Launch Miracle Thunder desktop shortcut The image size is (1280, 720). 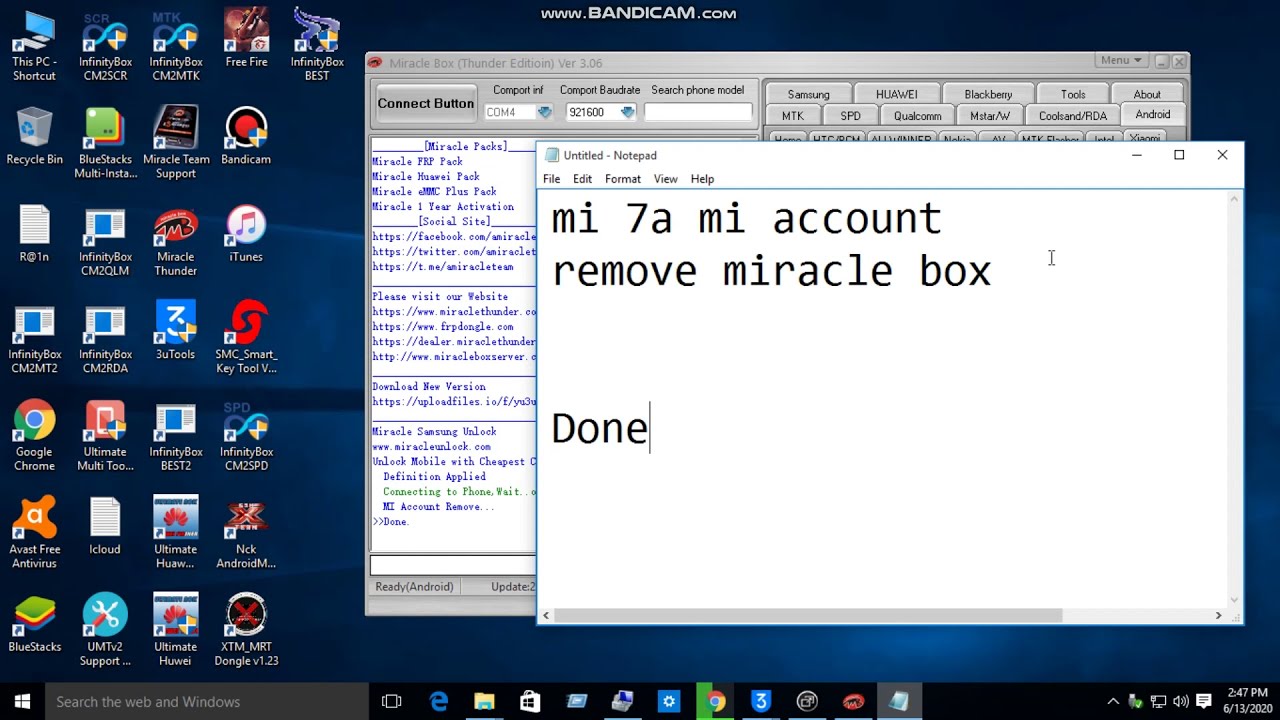[x=176, y=240]
